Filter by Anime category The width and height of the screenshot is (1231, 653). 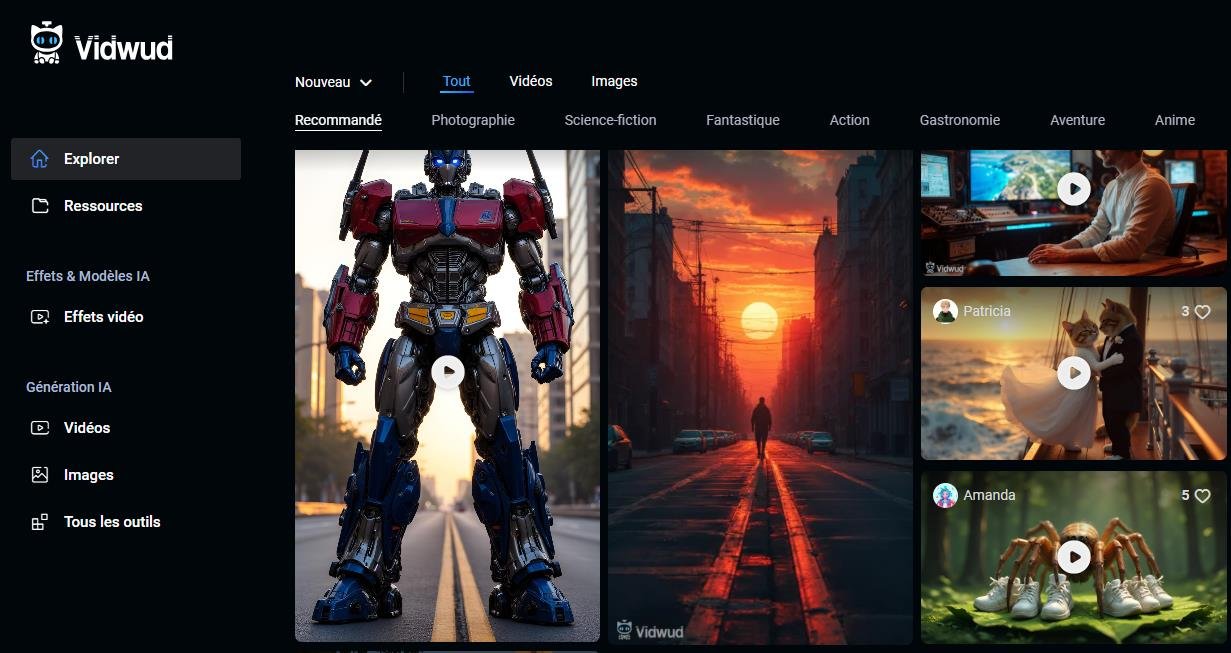[x=1175, y=120]
